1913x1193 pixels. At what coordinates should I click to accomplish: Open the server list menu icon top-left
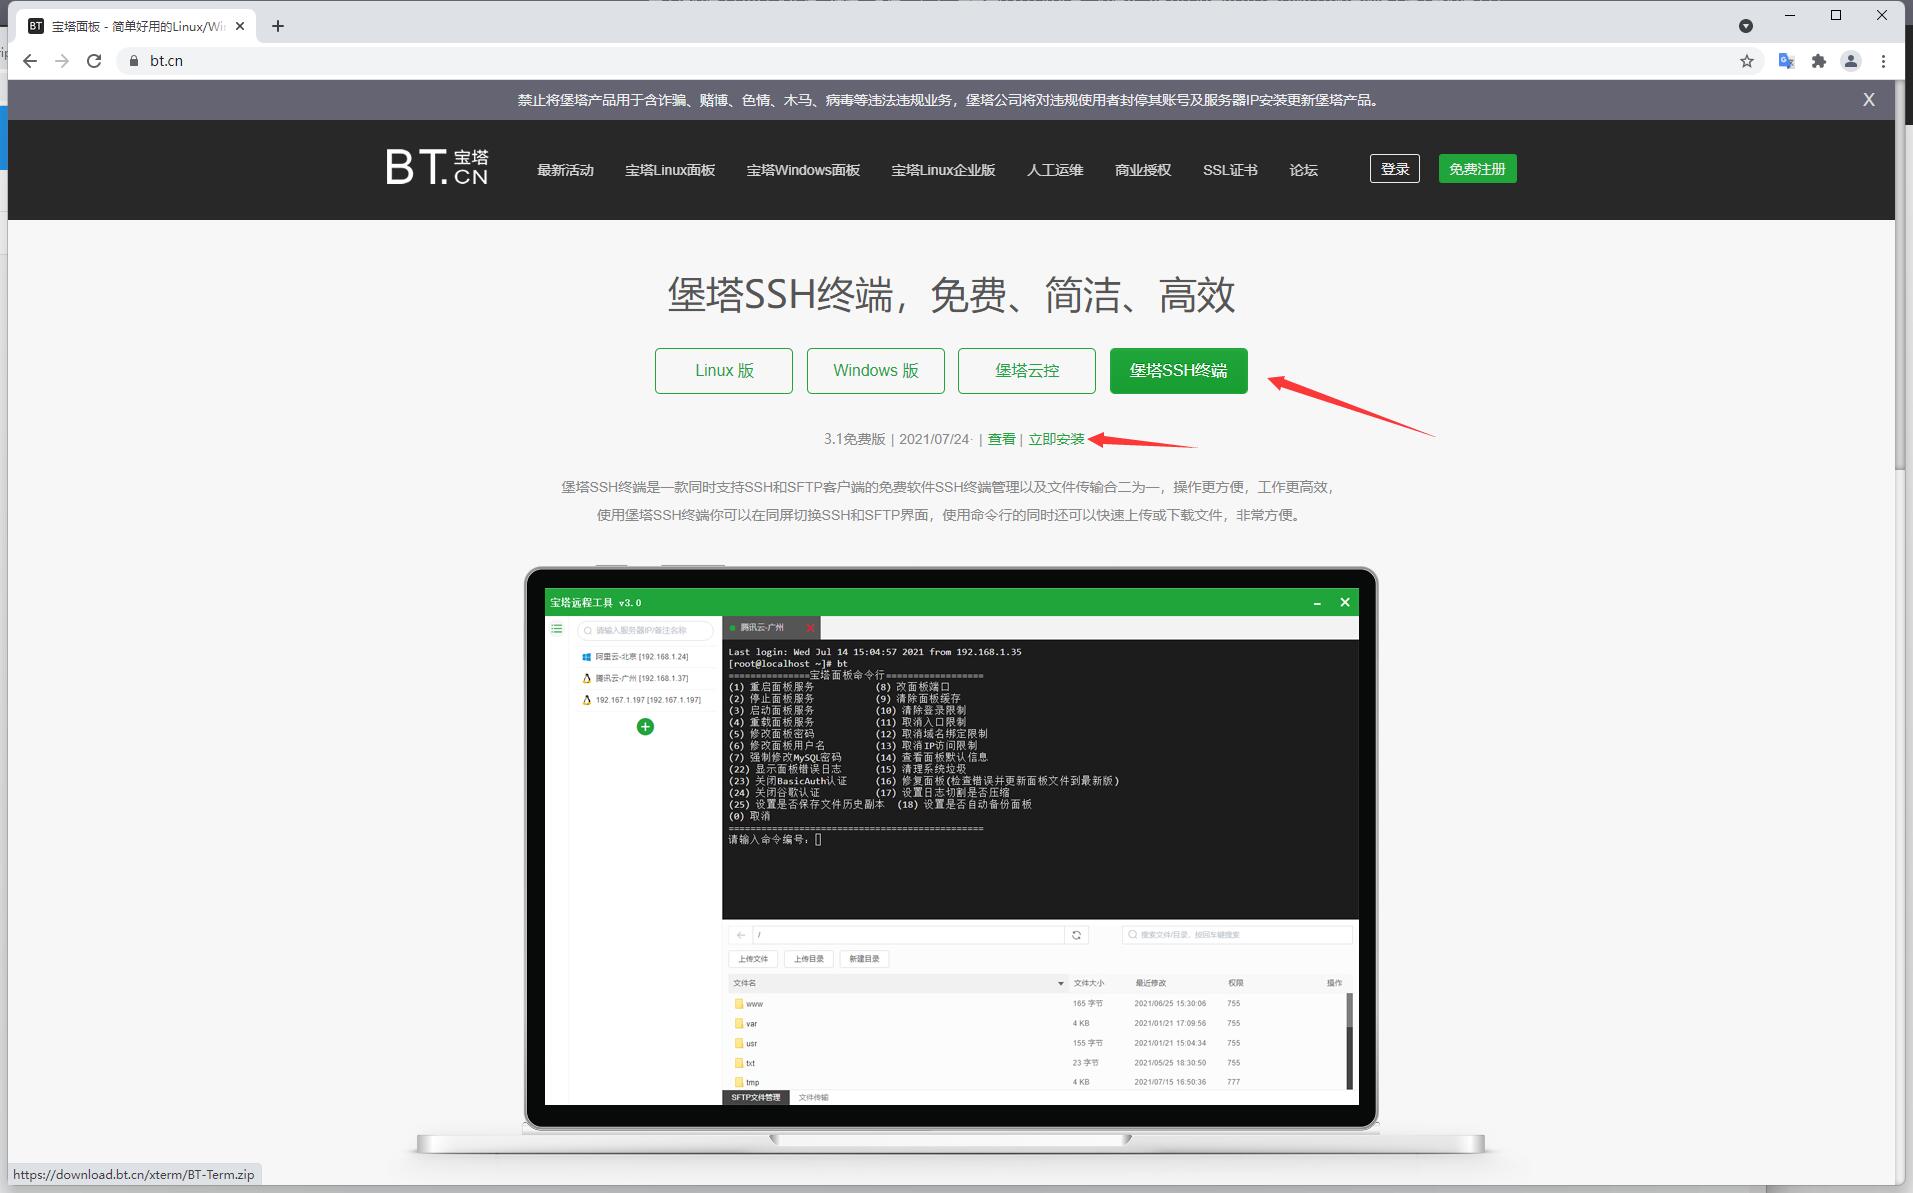(557, 629)
